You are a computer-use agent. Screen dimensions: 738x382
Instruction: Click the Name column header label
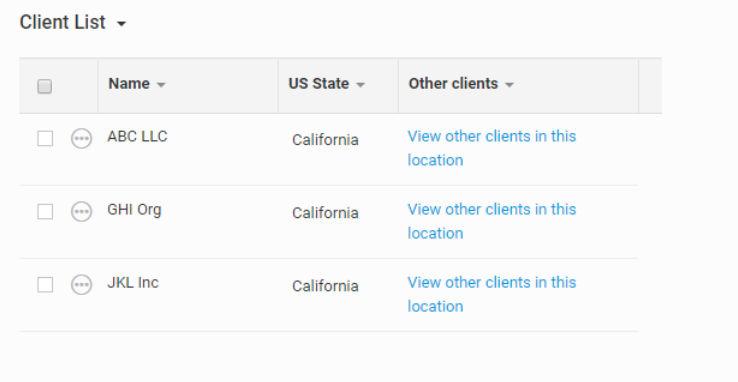pos(129,84)
